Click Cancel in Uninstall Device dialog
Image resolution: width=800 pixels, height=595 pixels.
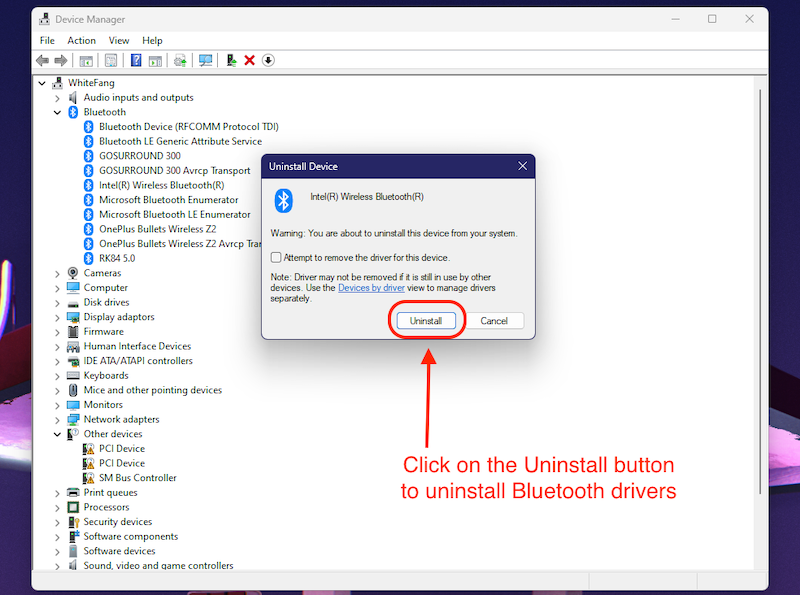(494, 320)
